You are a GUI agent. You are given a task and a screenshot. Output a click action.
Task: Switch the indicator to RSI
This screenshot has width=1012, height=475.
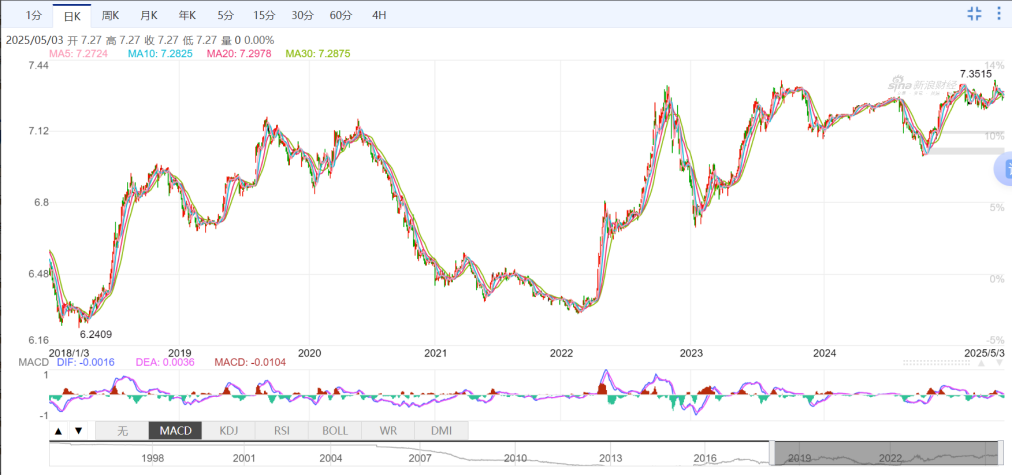point(282,431)
